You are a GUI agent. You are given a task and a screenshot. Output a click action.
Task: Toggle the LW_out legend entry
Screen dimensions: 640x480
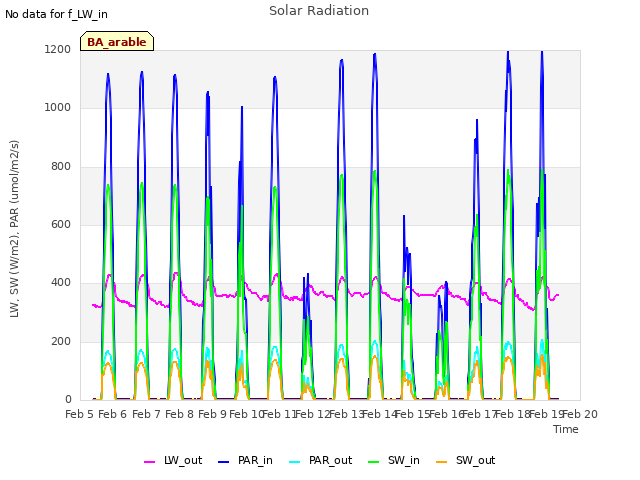click(173, 461)
